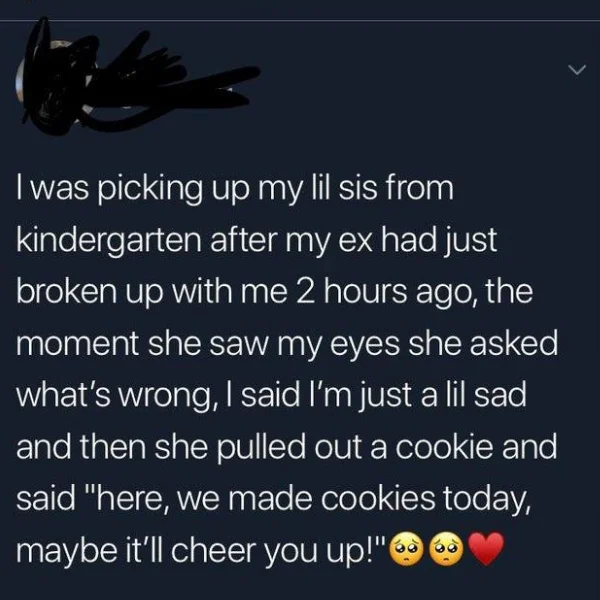Click the text "what's wrong"

pos(118,396)
